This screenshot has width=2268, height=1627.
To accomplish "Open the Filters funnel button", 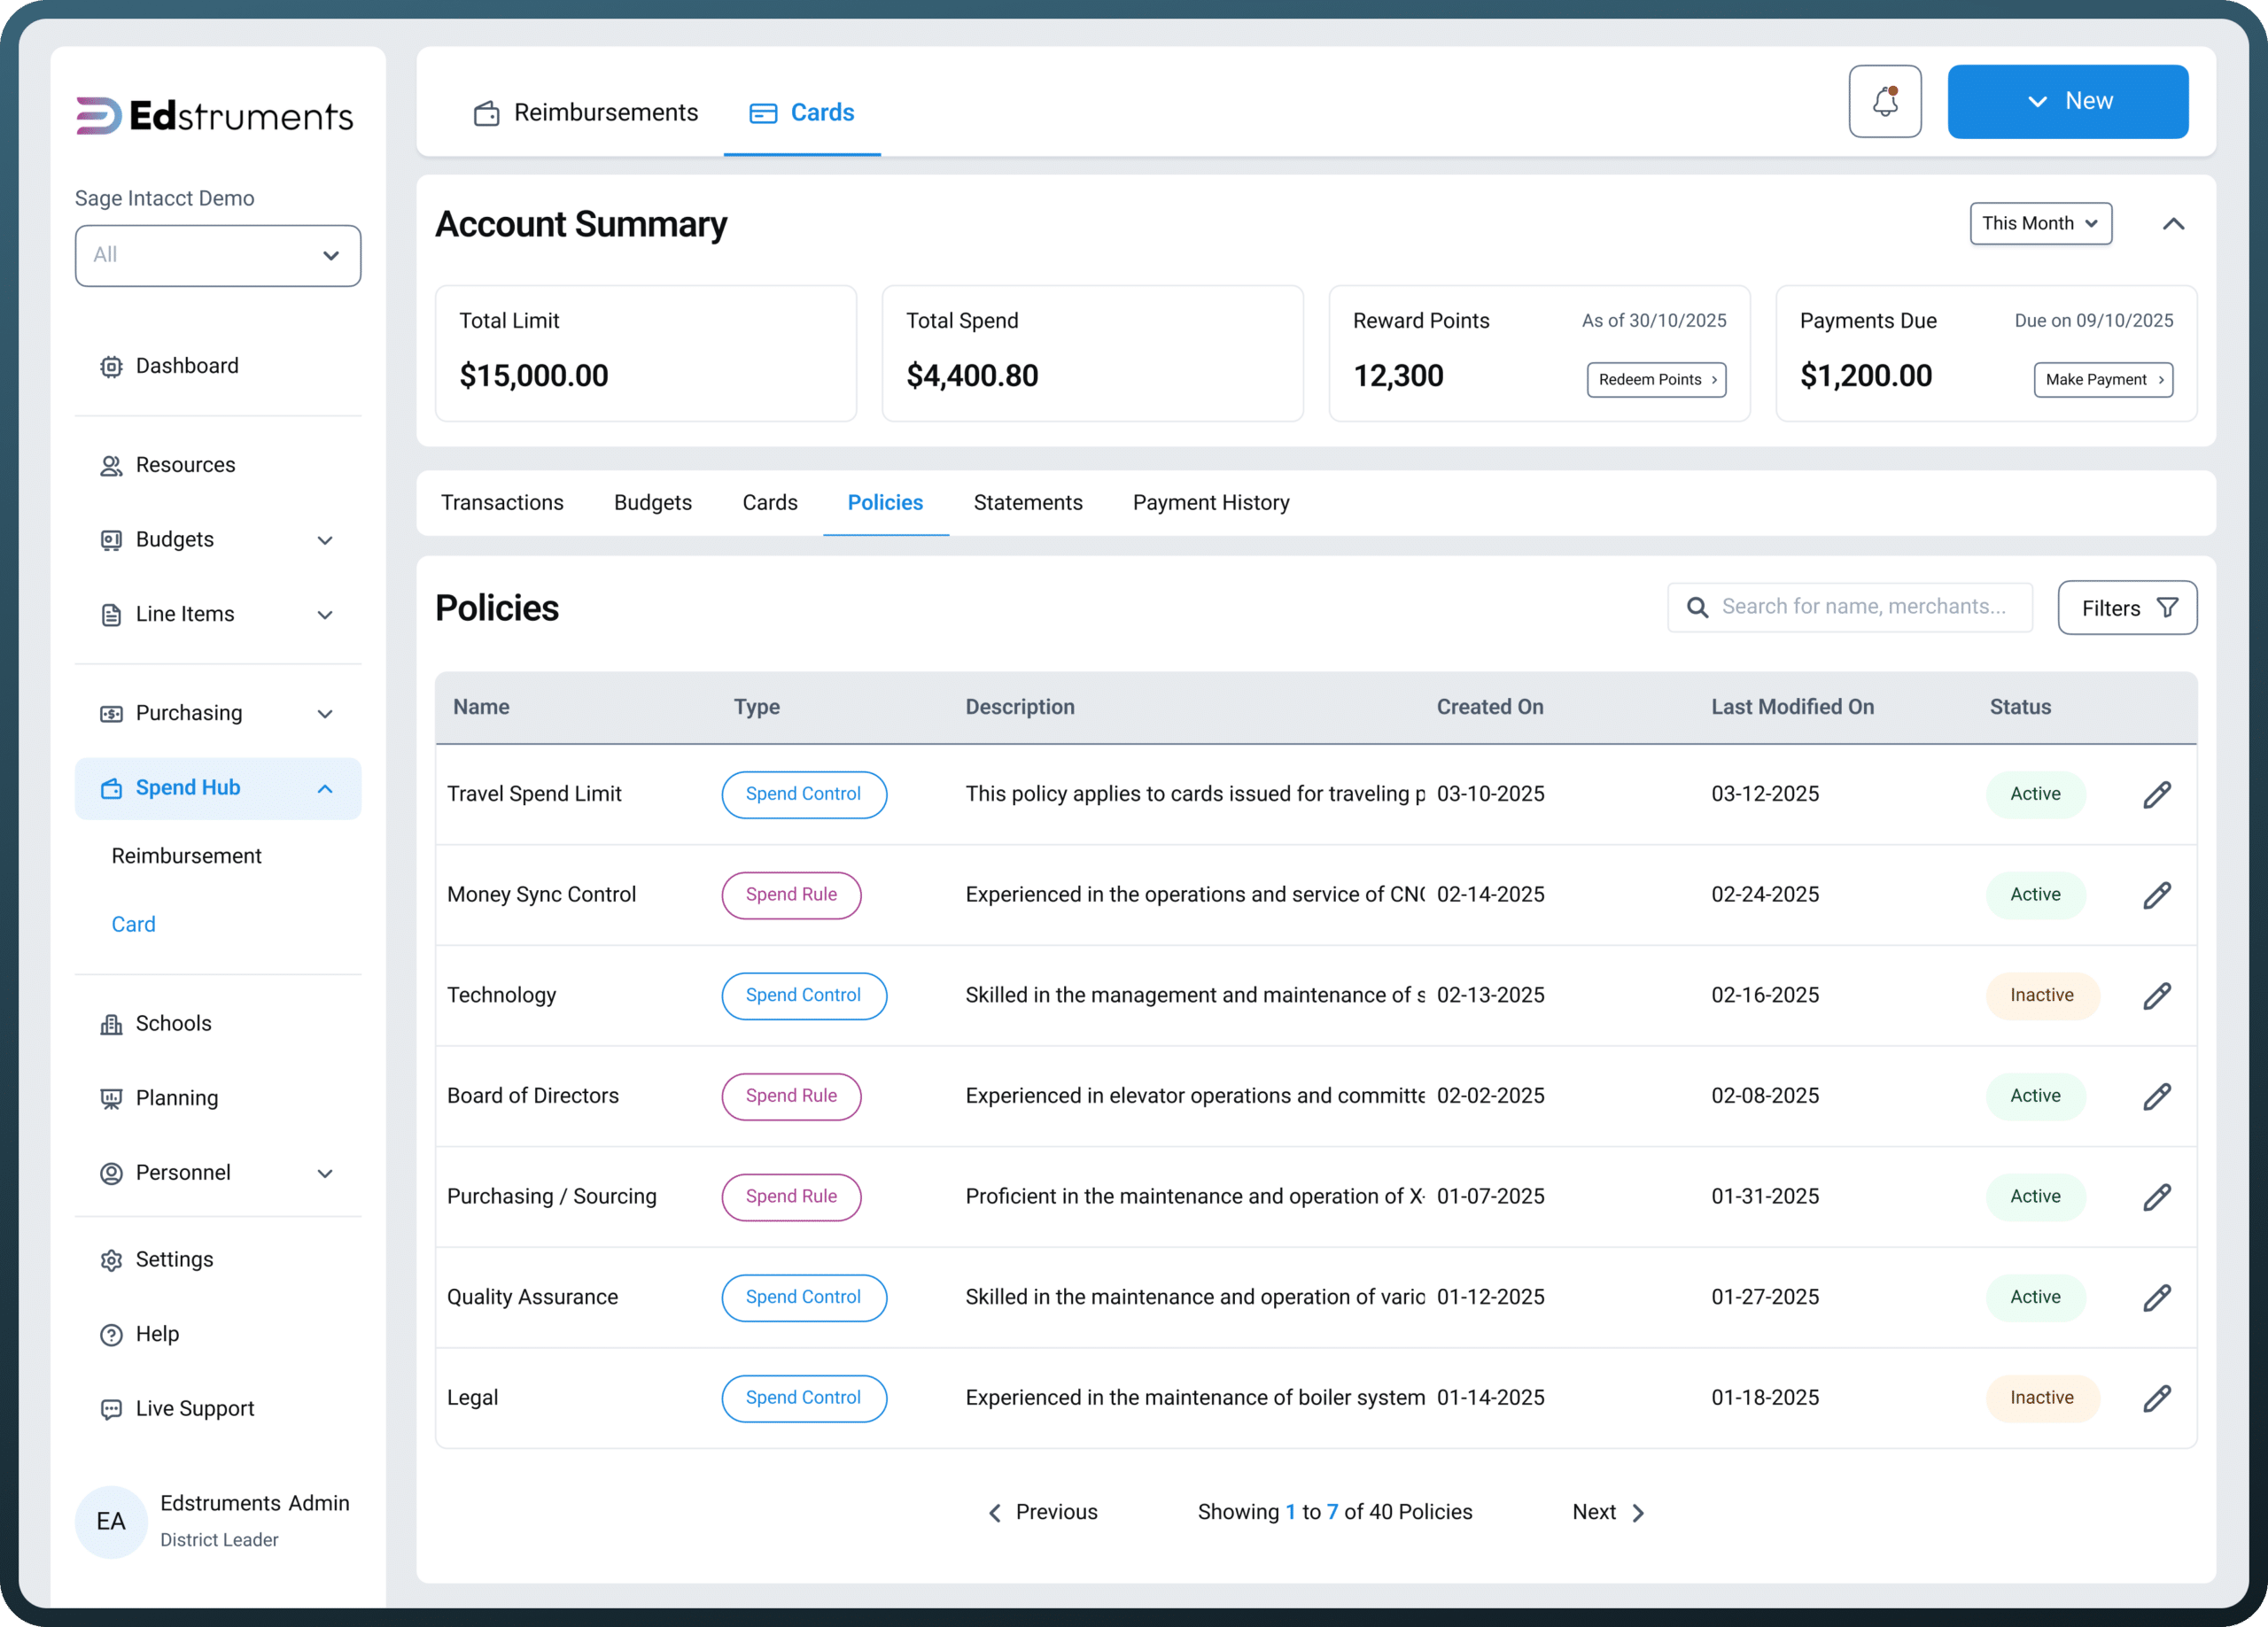I will 2126,607.
